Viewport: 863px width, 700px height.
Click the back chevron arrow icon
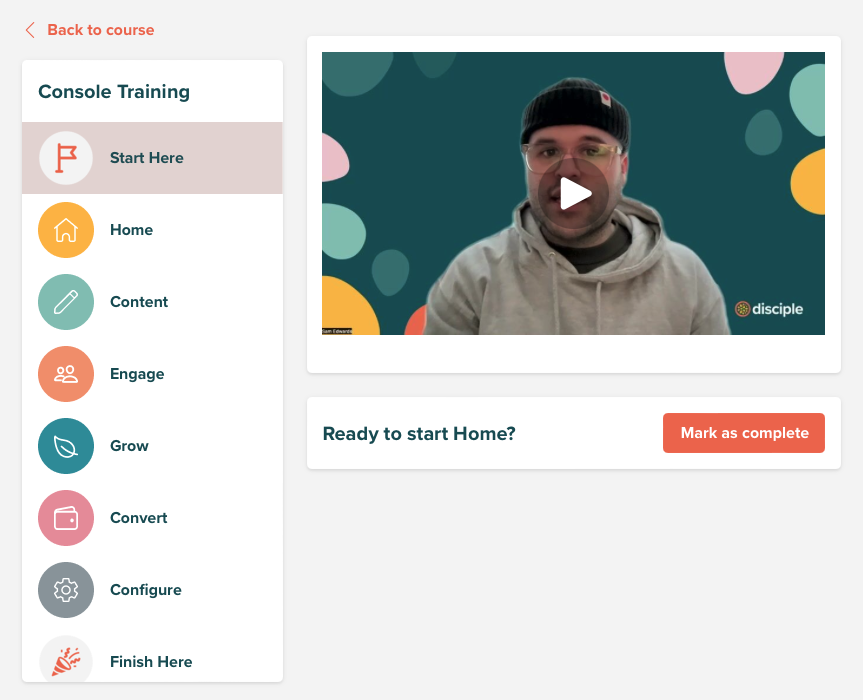30,30
